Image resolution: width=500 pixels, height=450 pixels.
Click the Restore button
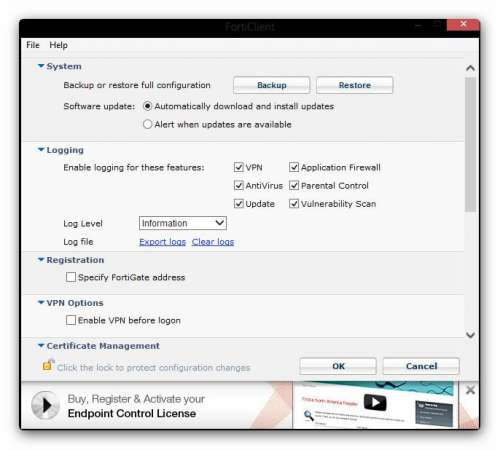pos(355,85)
